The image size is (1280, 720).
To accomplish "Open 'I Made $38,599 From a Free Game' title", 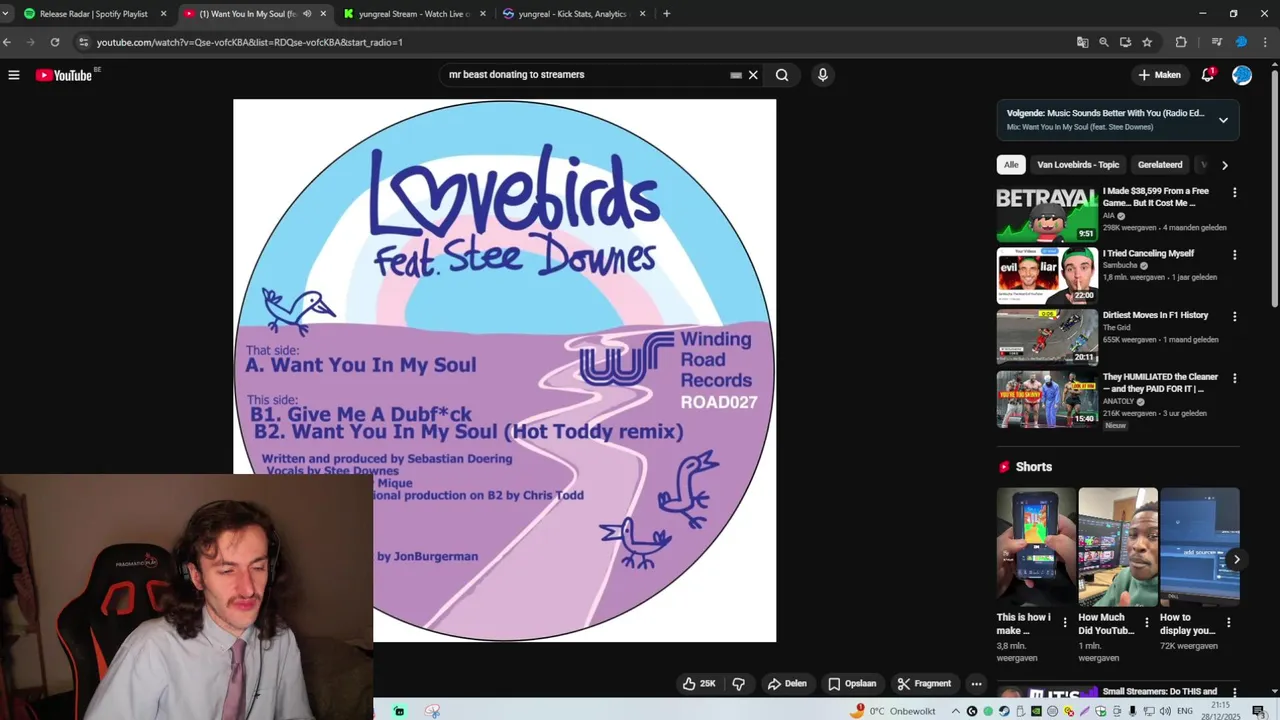I will pyautogui.click(x=1155, y=197).
